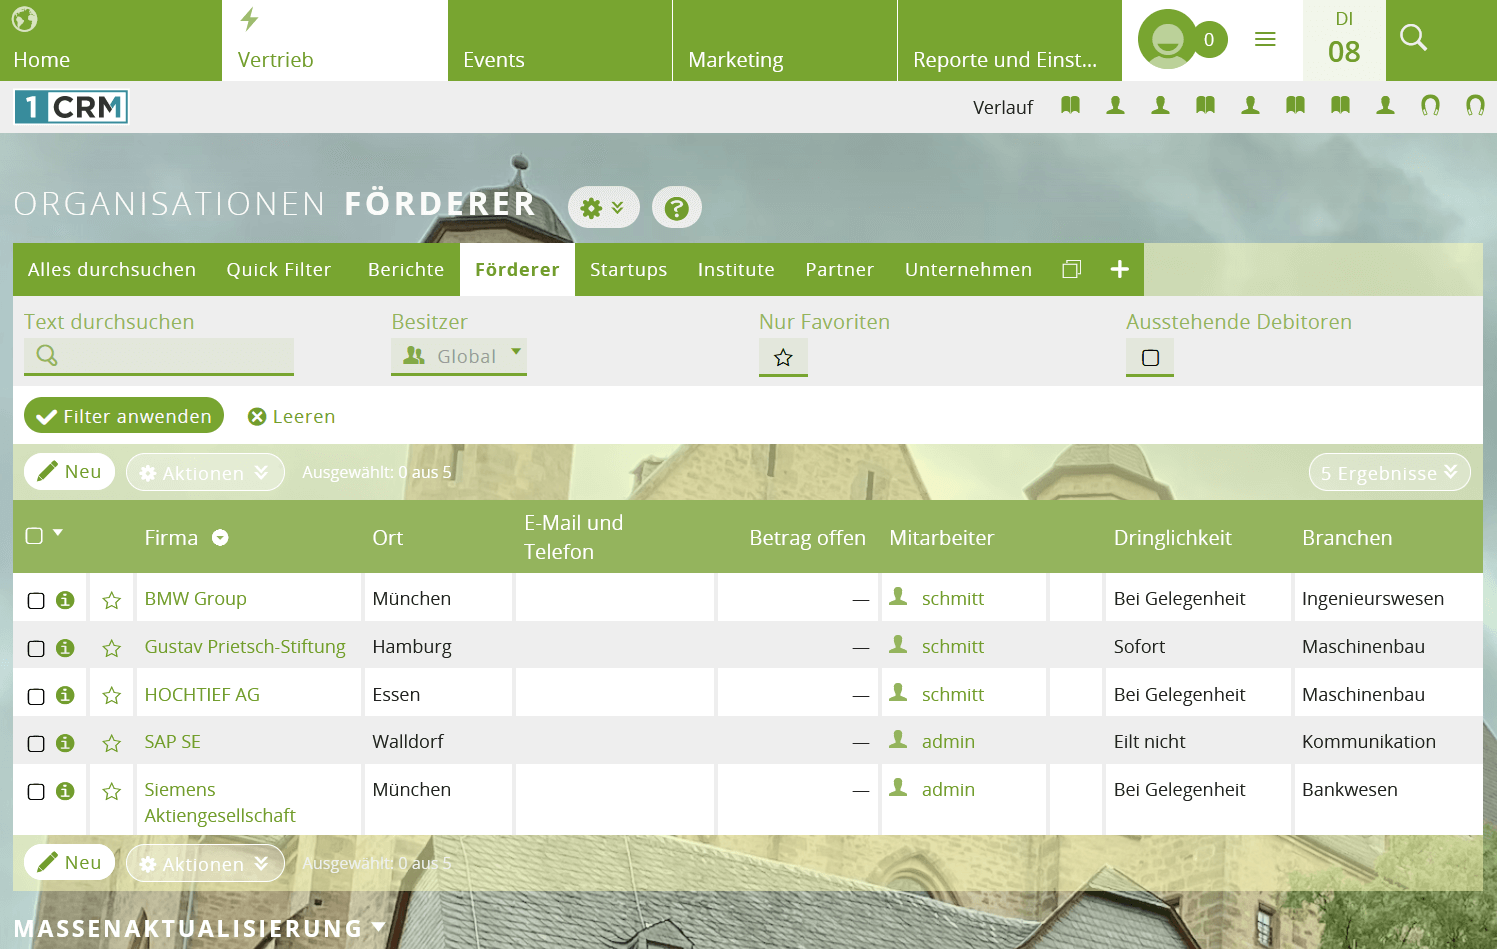The image size is (1497, 949).
Task: Open the help question mark icon
Action: [x=677, y=208]
